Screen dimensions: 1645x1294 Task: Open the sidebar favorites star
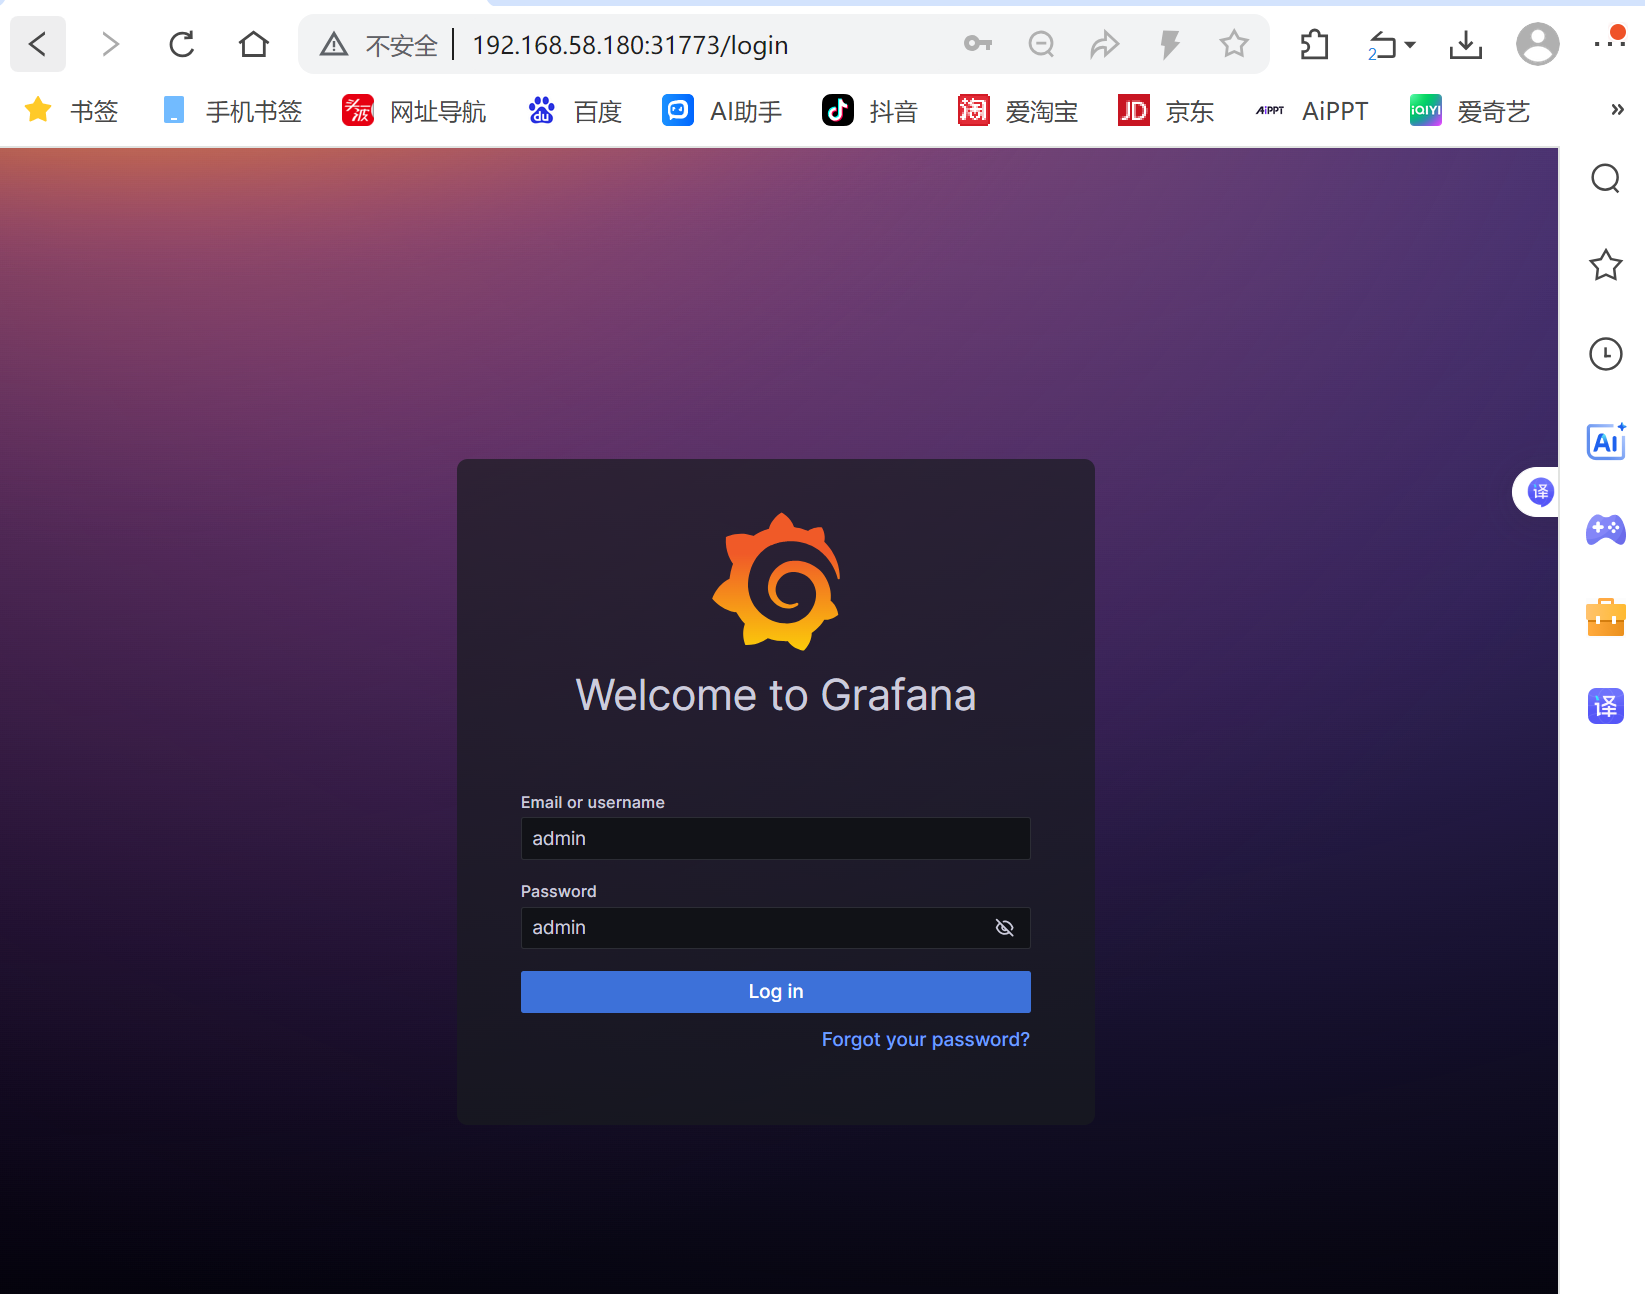point(1606,265)
